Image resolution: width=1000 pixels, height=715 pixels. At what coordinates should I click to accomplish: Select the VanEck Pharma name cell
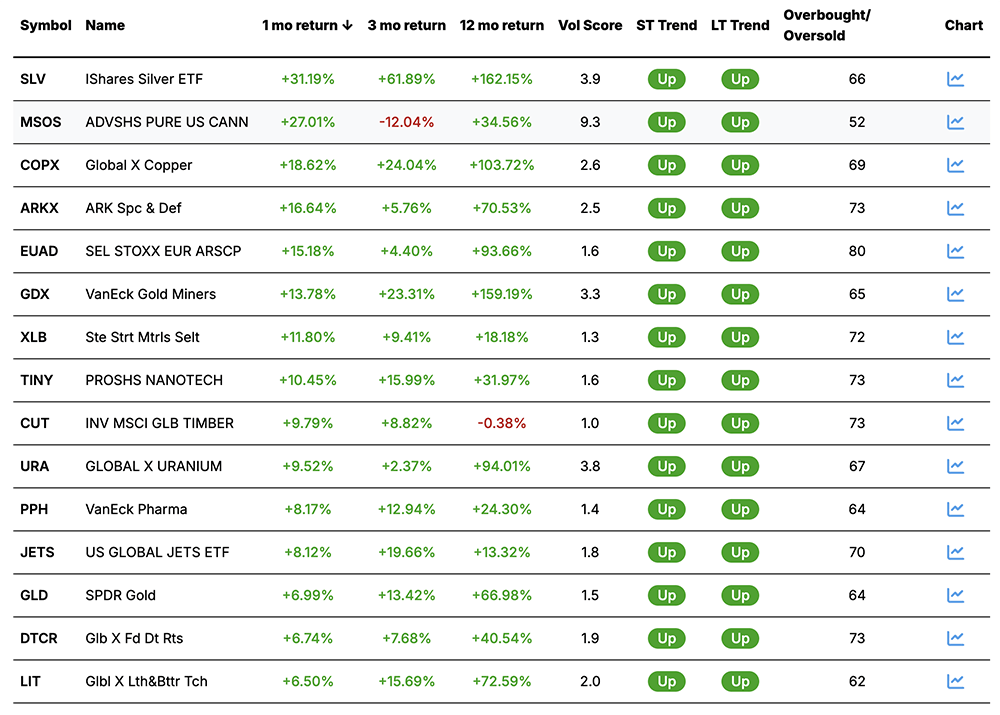tap(136, 509)
